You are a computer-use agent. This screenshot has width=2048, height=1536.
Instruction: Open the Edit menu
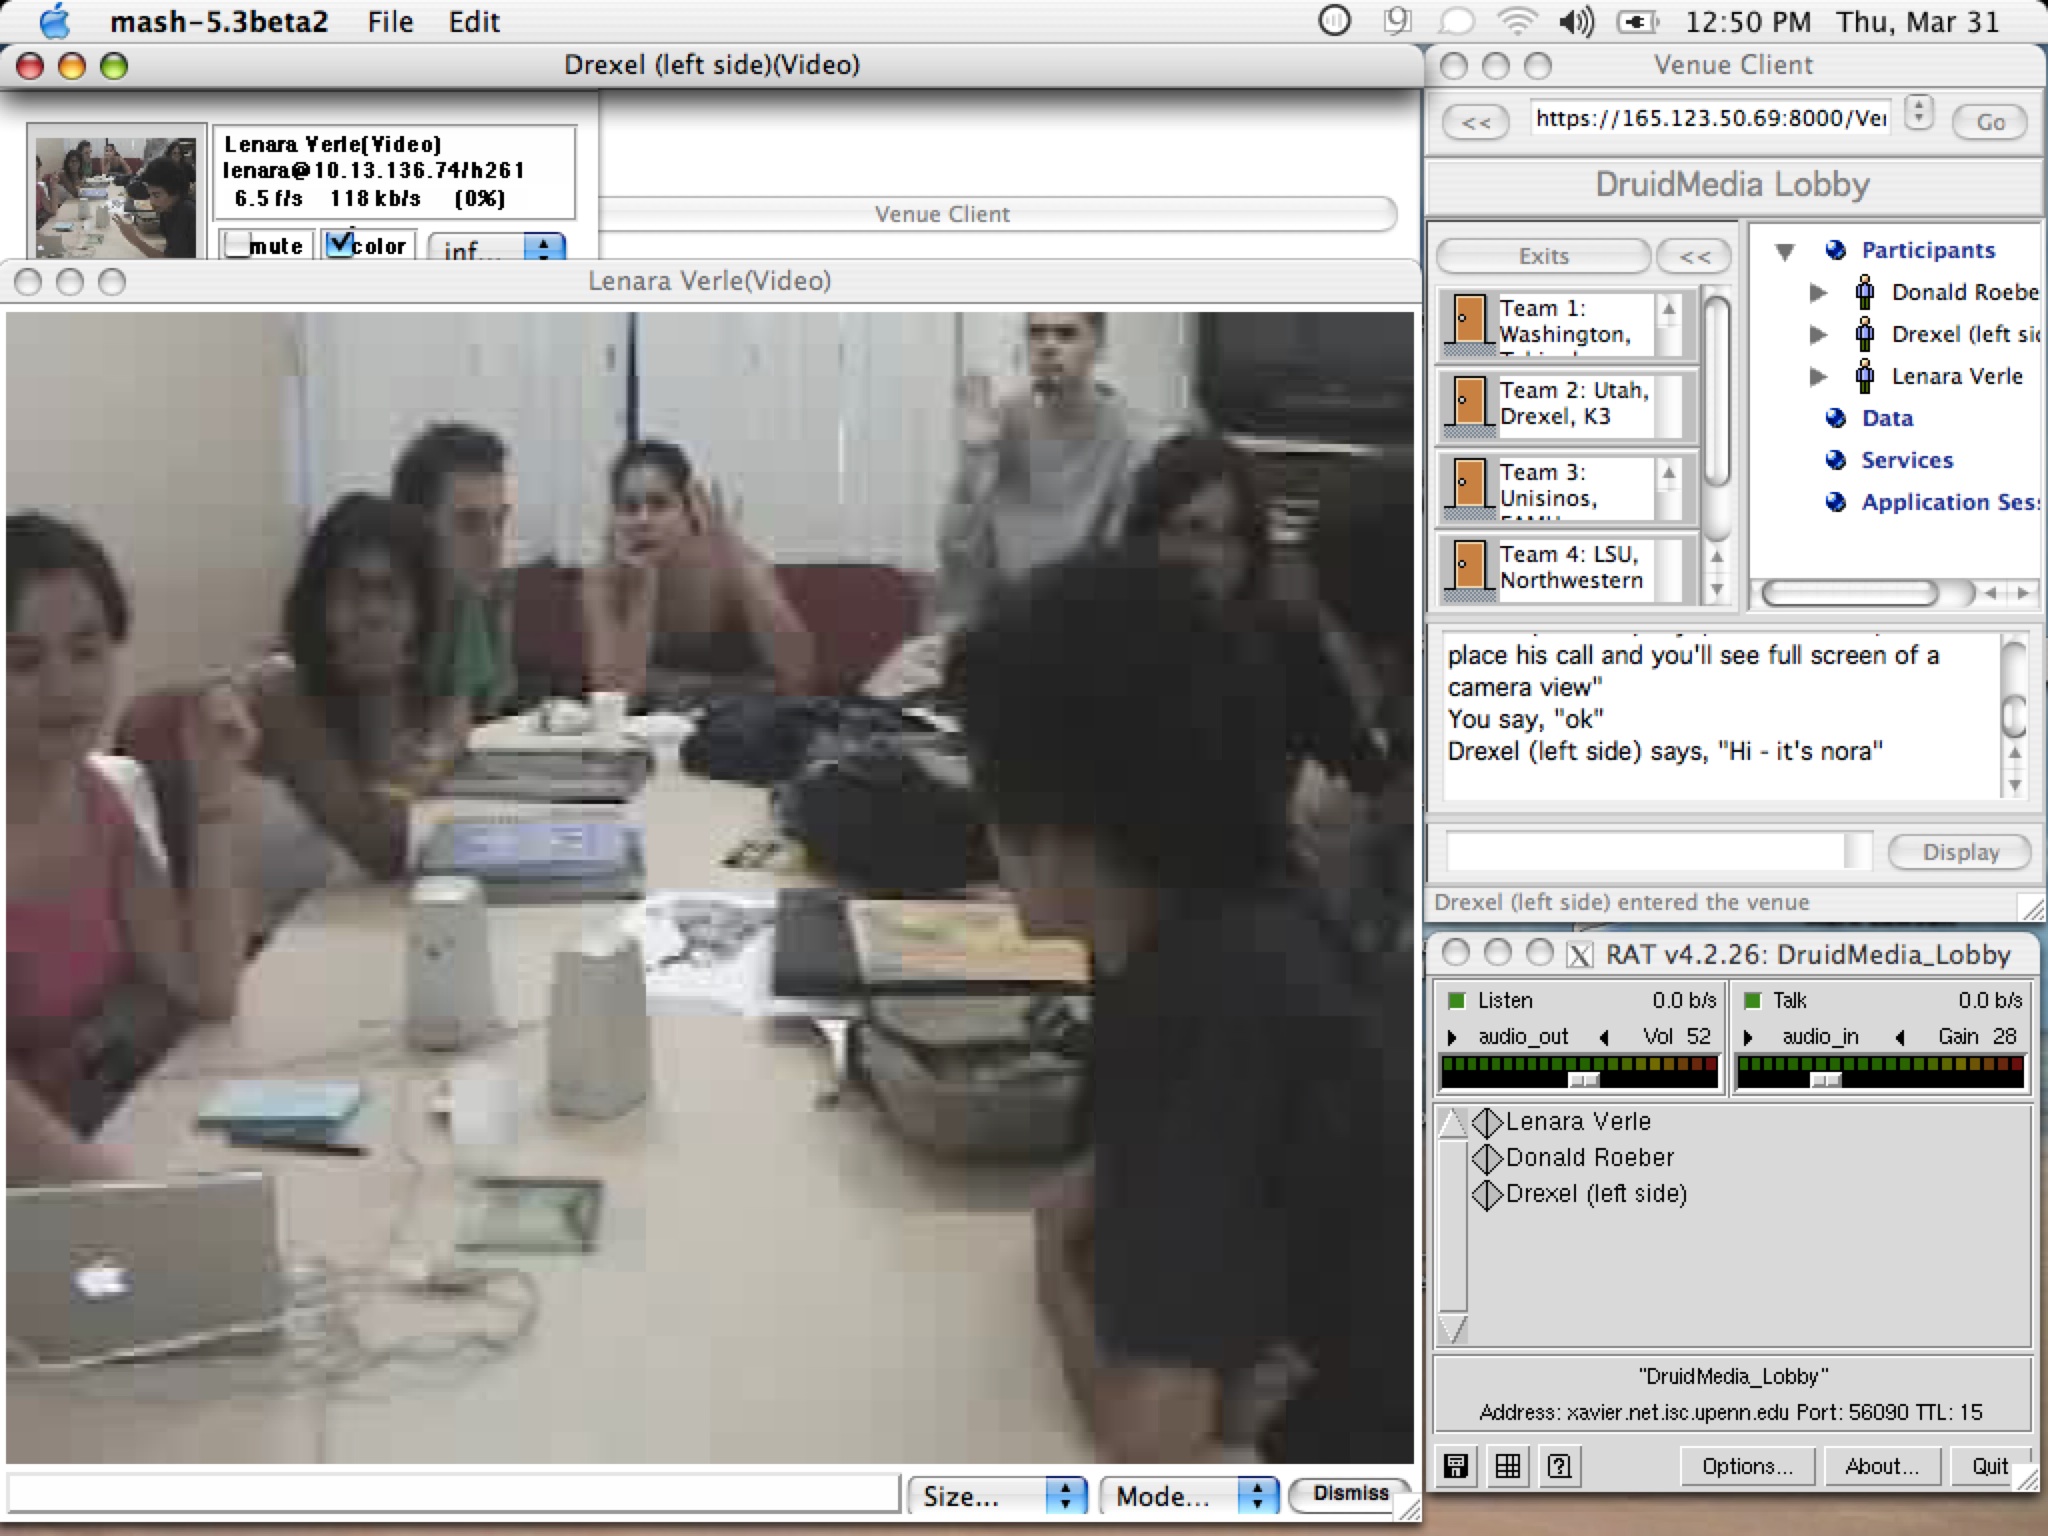point(474,22)
